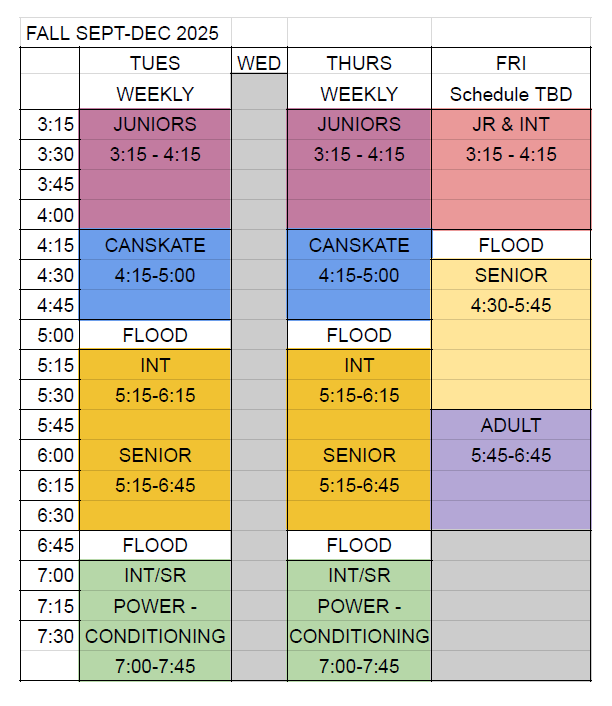Select the Schedule TBD cell under FRI

pyautogui.click(x=511, y=94)
